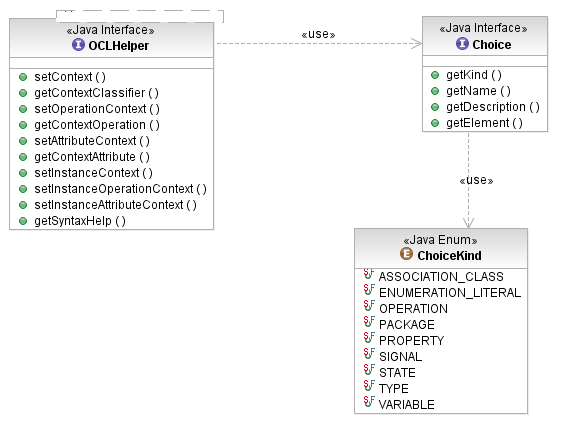Select the VARIABLE literal text

(x=406, y=405)
